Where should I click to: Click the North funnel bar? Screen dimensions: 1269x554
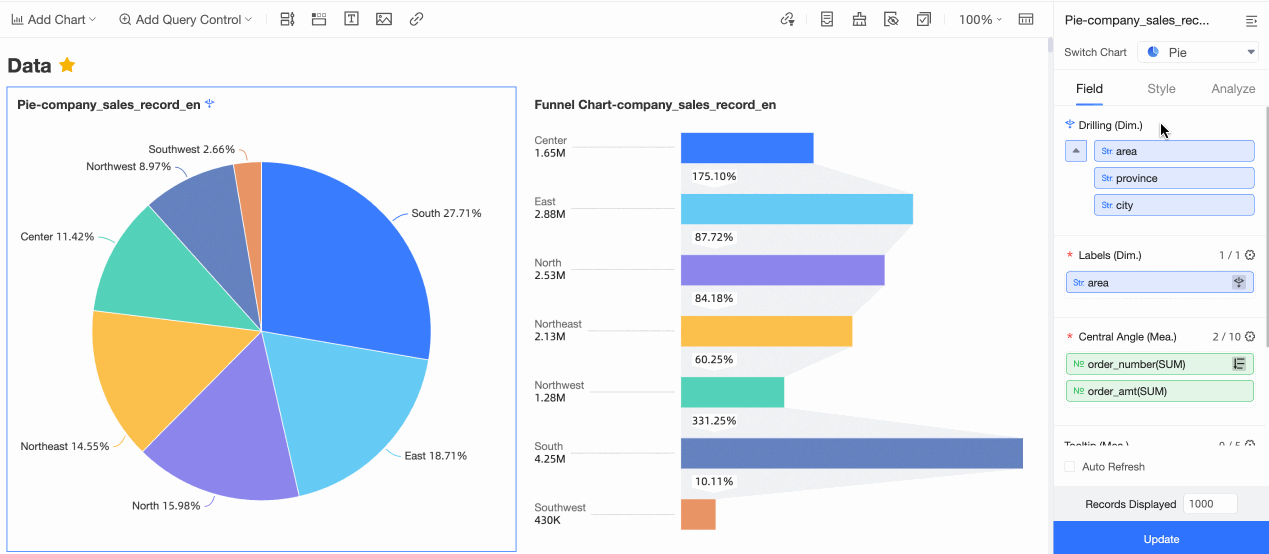pyautogui.click(x=783, y=270)
